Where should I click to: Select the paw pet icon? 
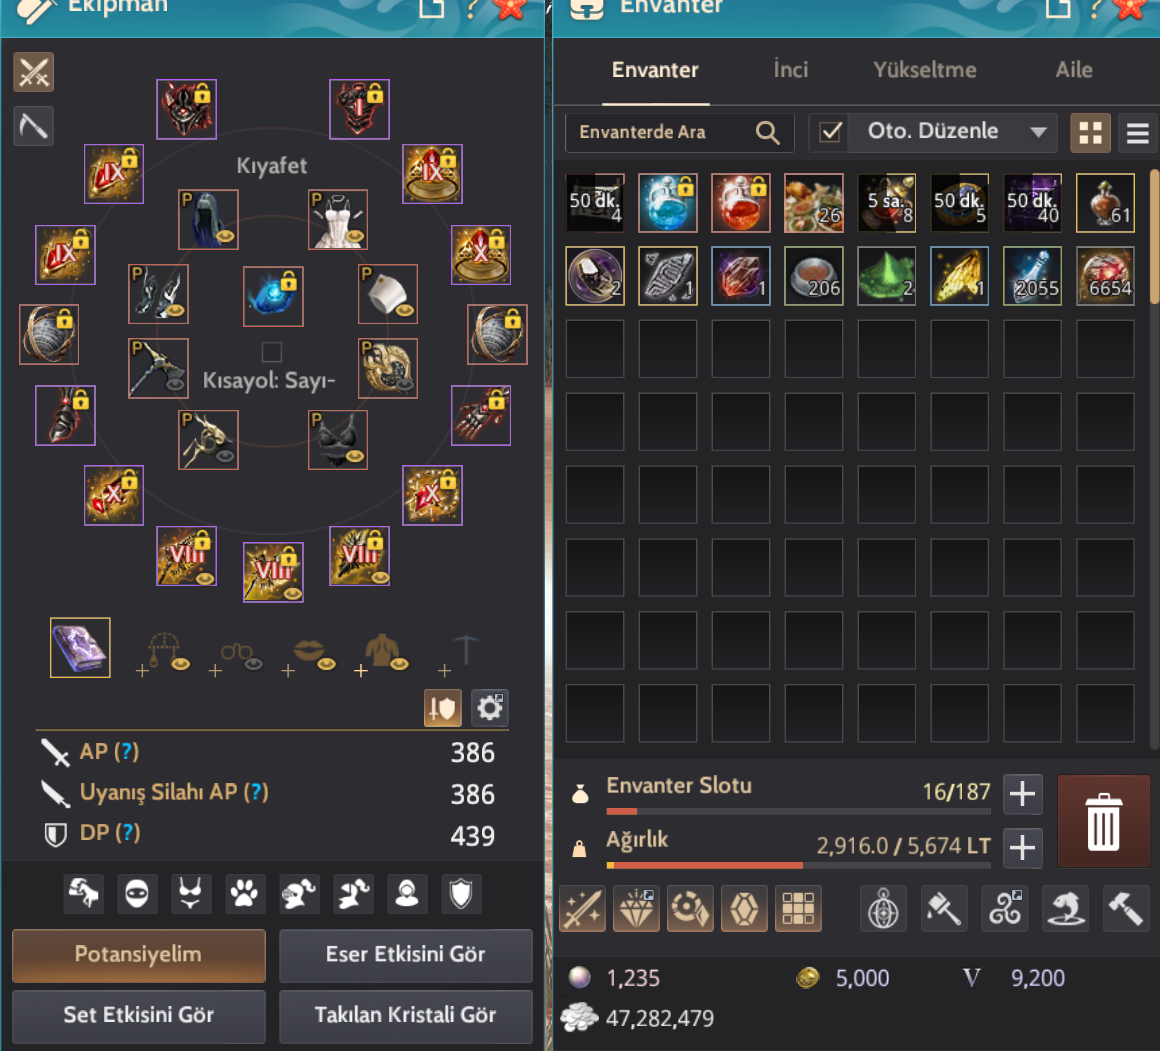[x=244, y=893]
